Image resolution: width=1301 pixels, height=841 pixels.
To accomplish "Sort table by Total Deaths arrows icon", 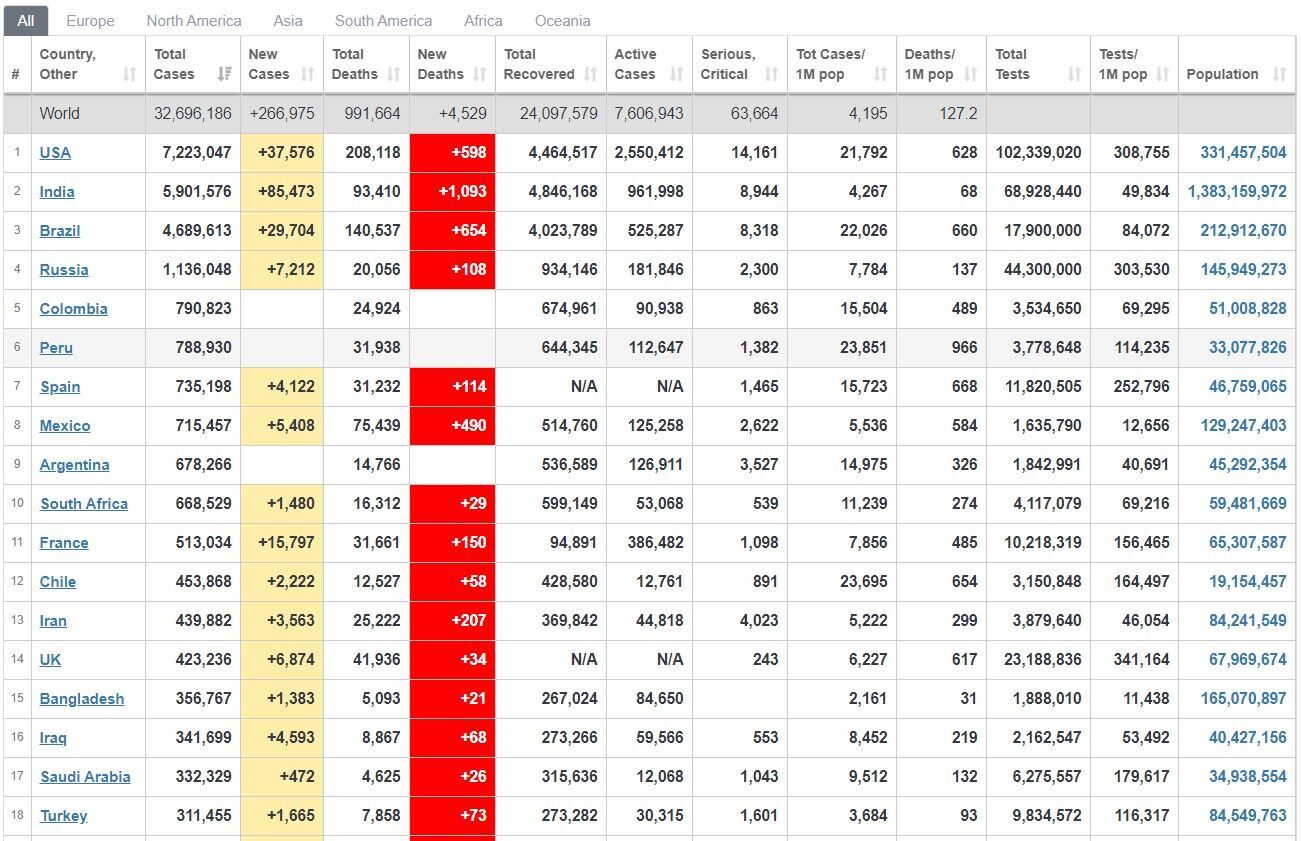I will coord(393,74).
